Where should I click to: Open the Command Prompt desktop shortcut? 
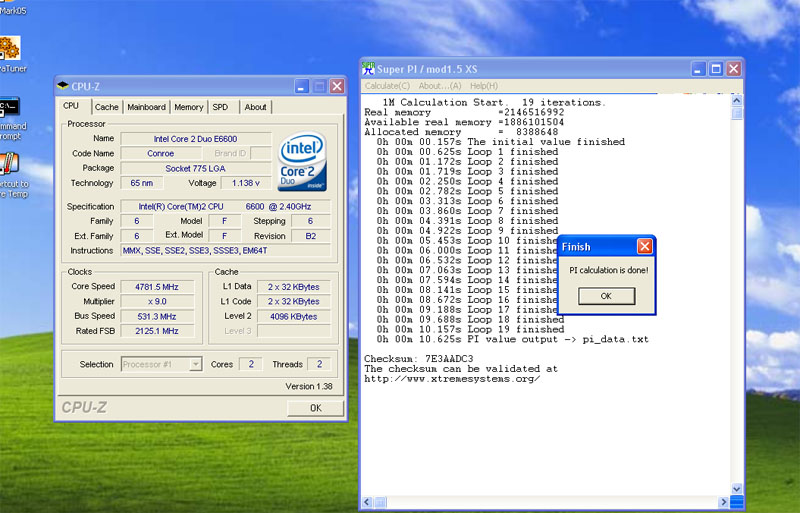(x=9, y=108)
